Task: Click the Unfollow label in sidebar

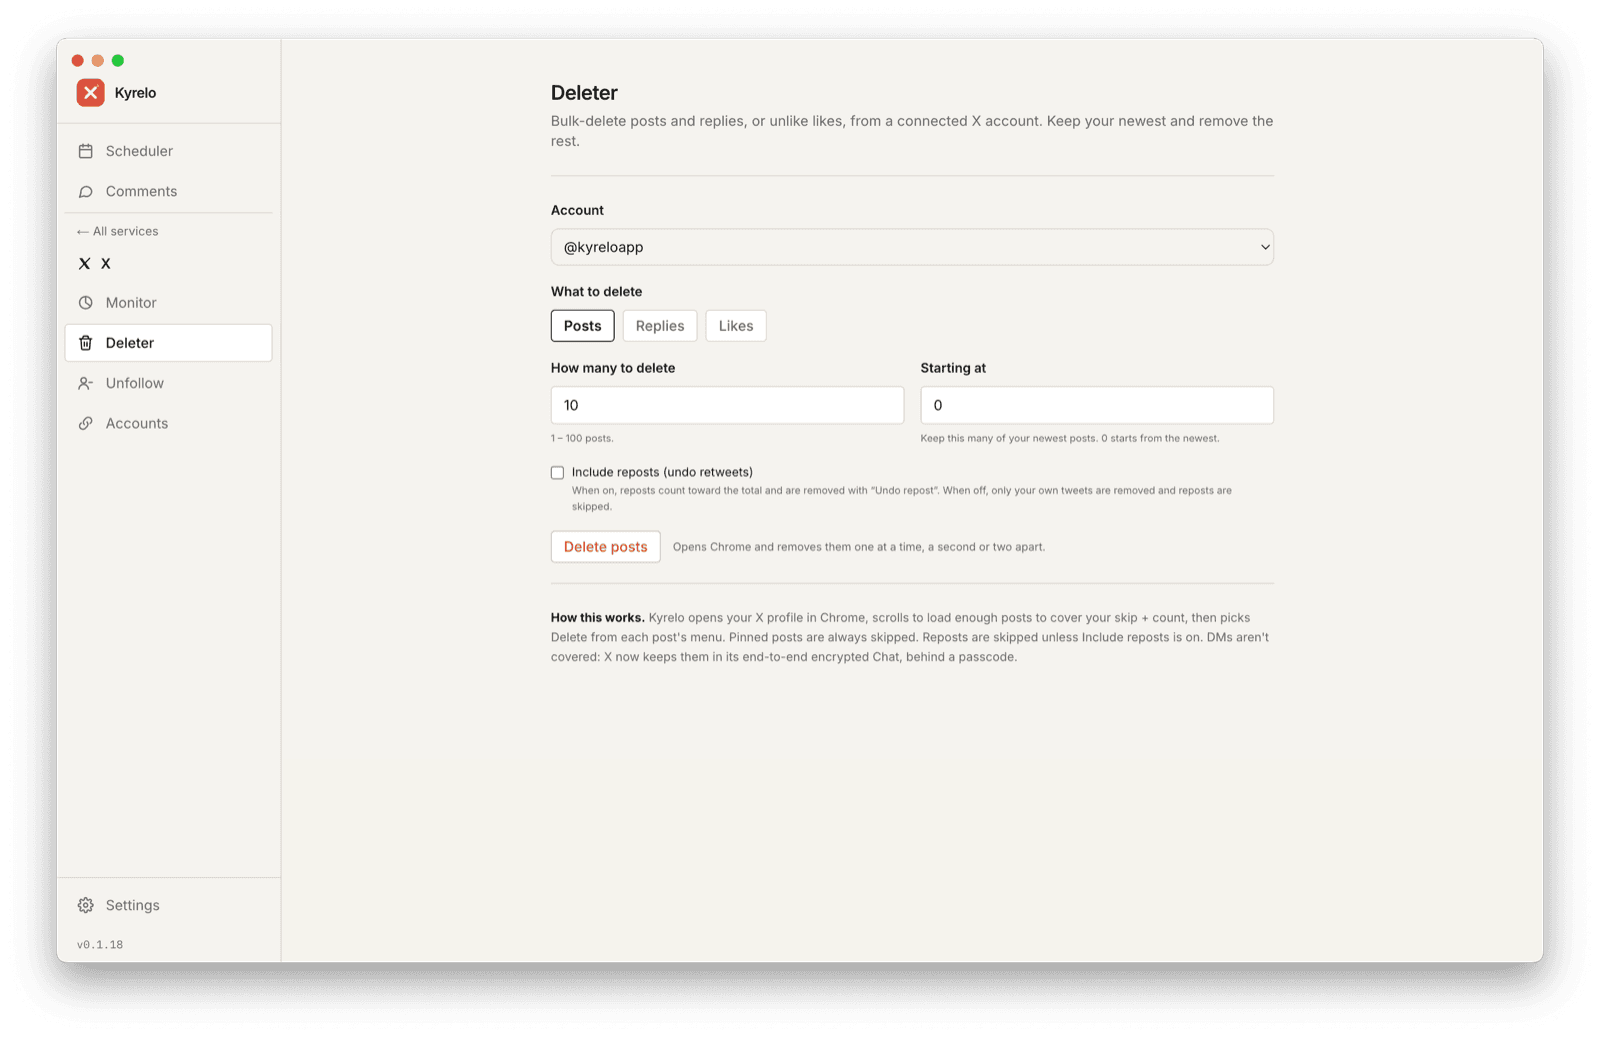Action: click(135, 383)
